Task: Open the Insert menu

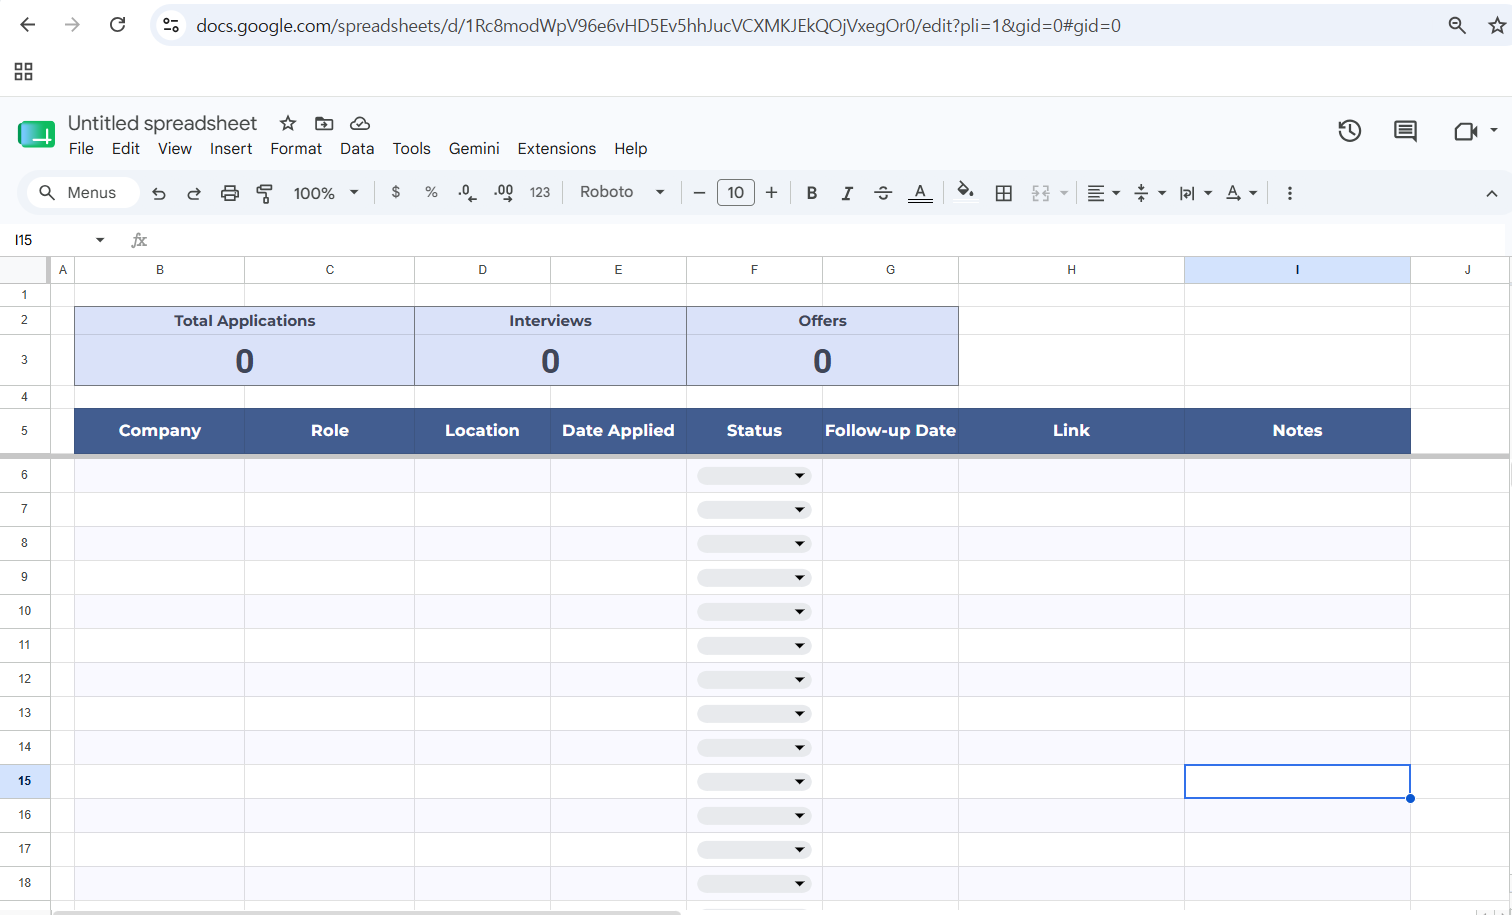Action: click(x=231, y=148)
